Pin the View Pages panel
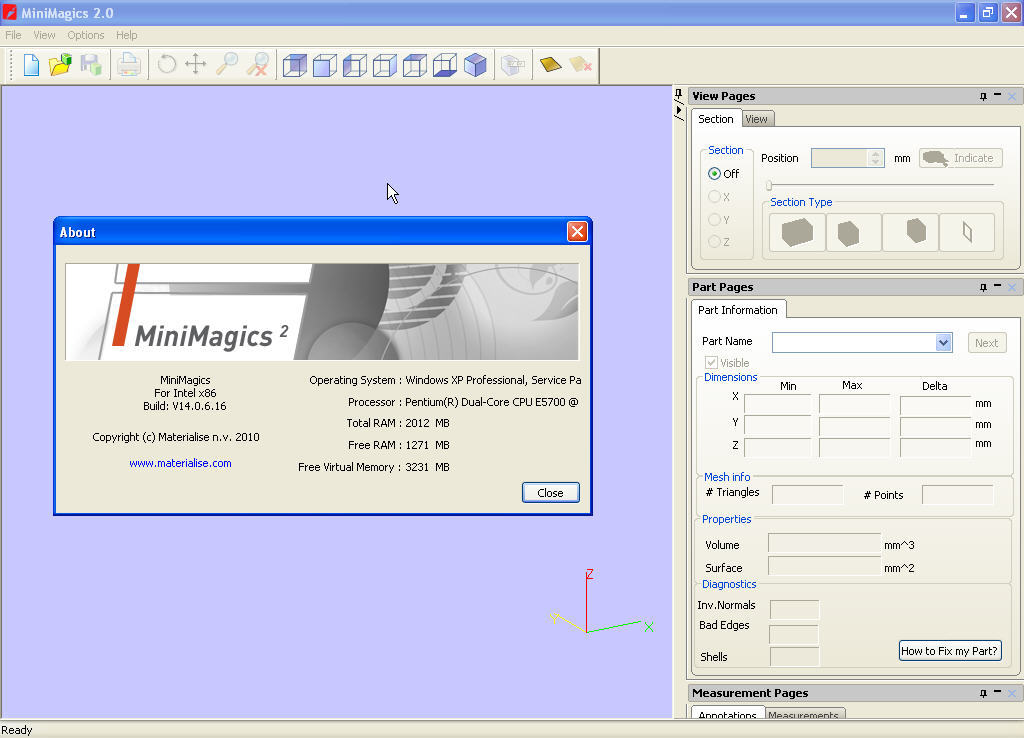This screenshot has width=1024, height=738. coord(984,96)
